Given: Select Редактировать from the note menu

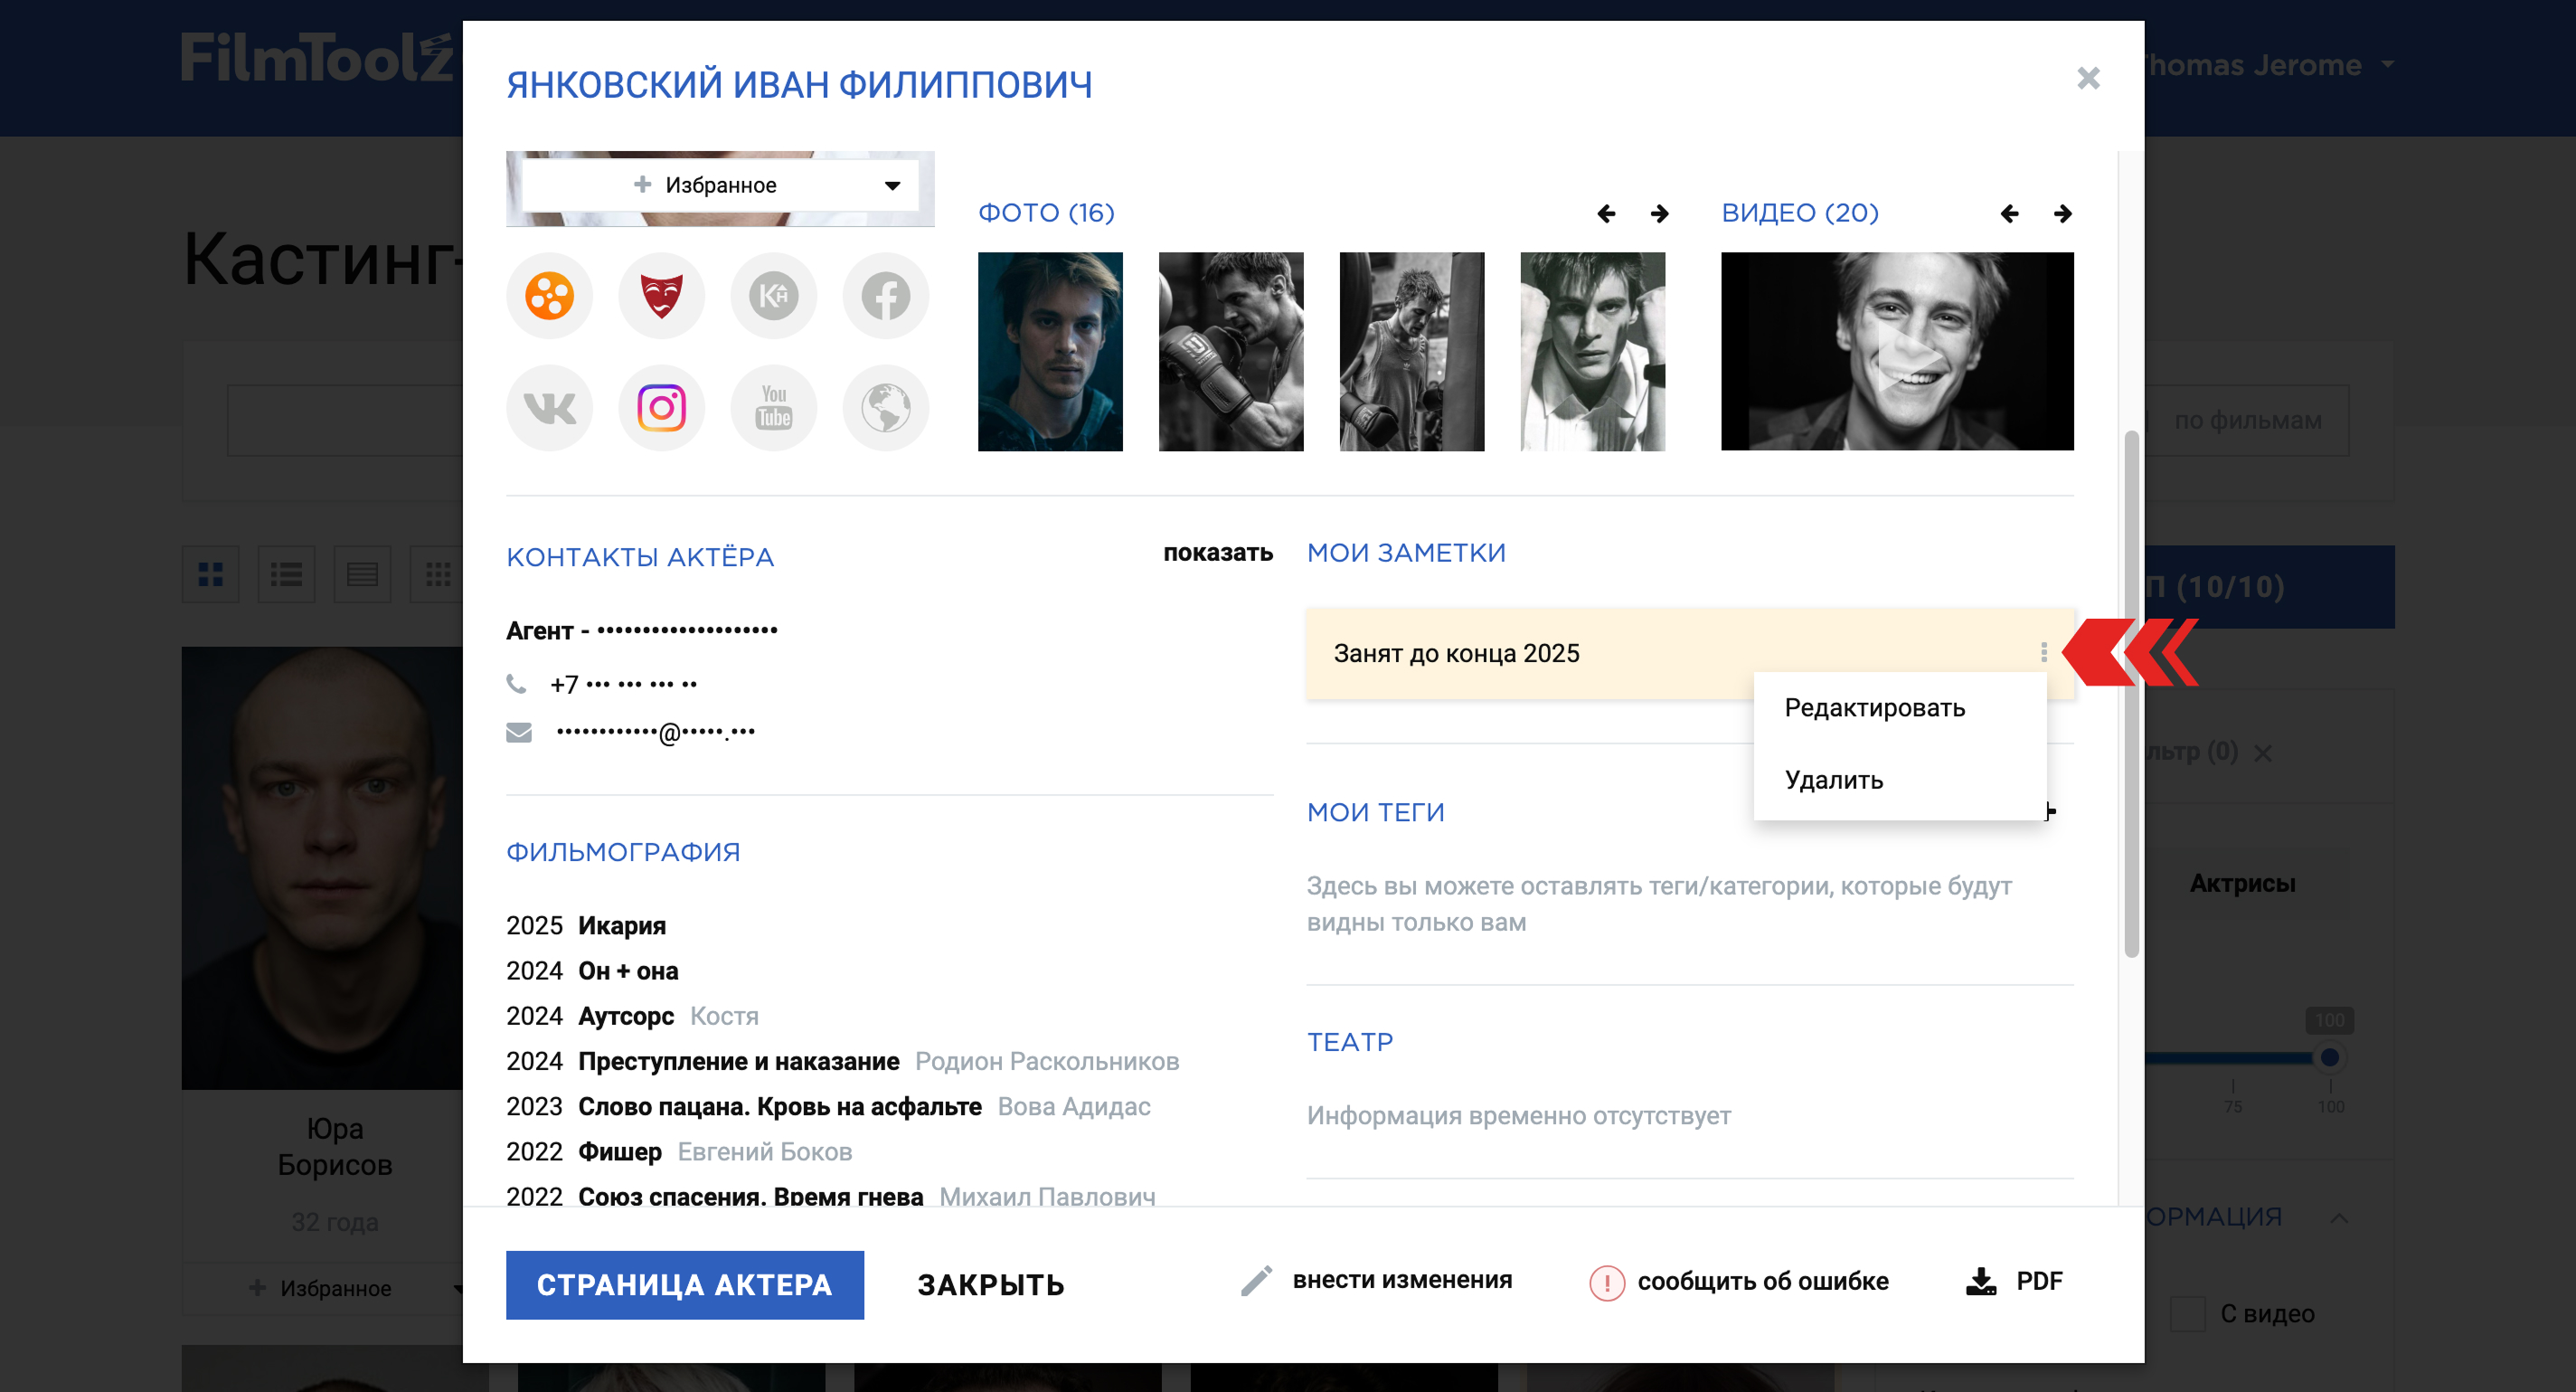Looking at the screenshot, I should point(1874,708).
